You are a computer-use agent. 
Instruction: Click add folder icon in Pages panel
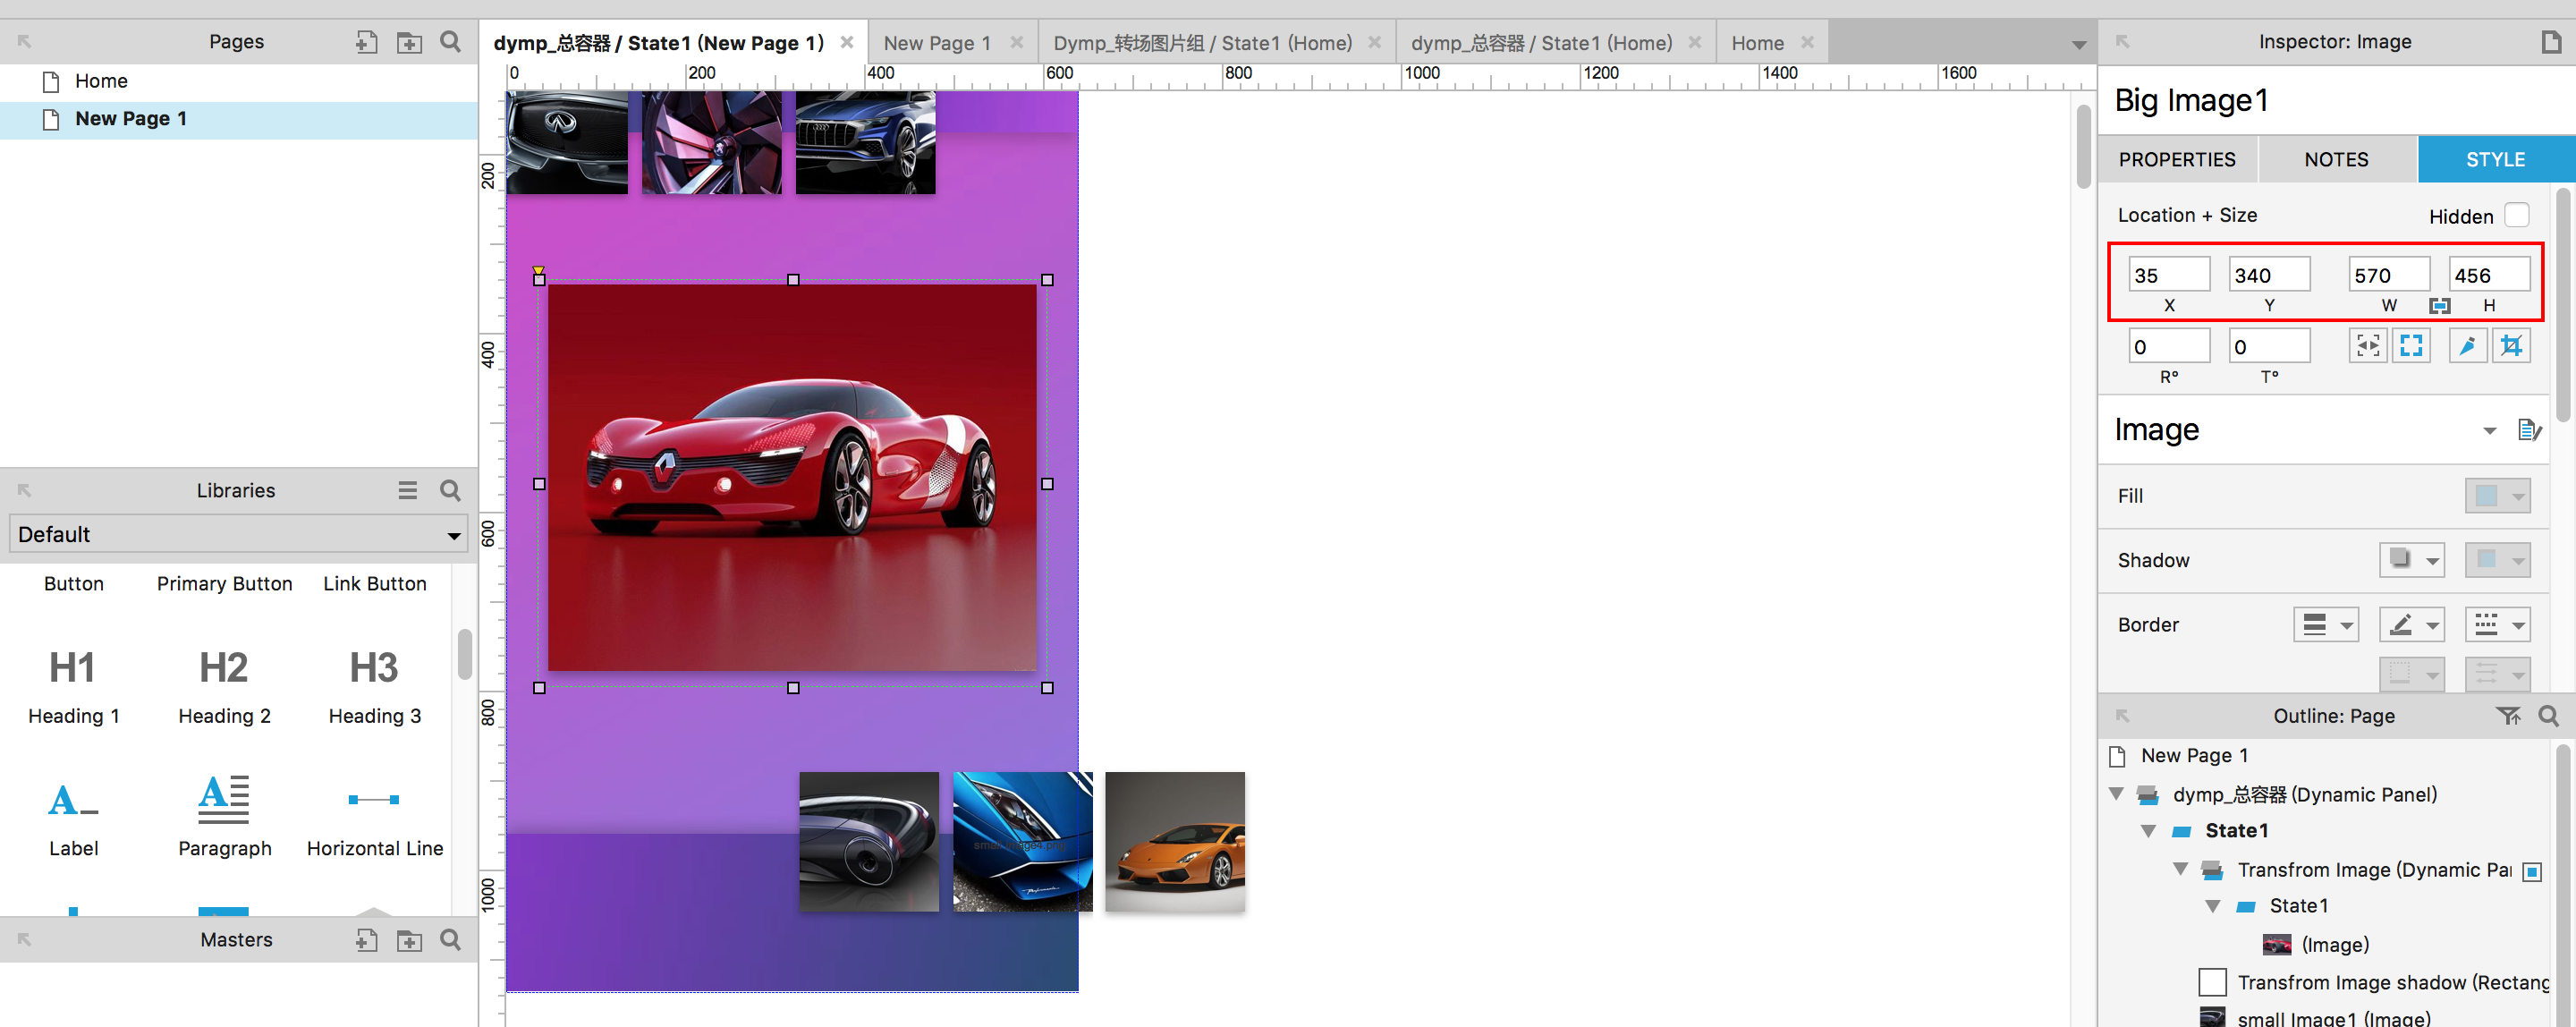pos(409,42)
